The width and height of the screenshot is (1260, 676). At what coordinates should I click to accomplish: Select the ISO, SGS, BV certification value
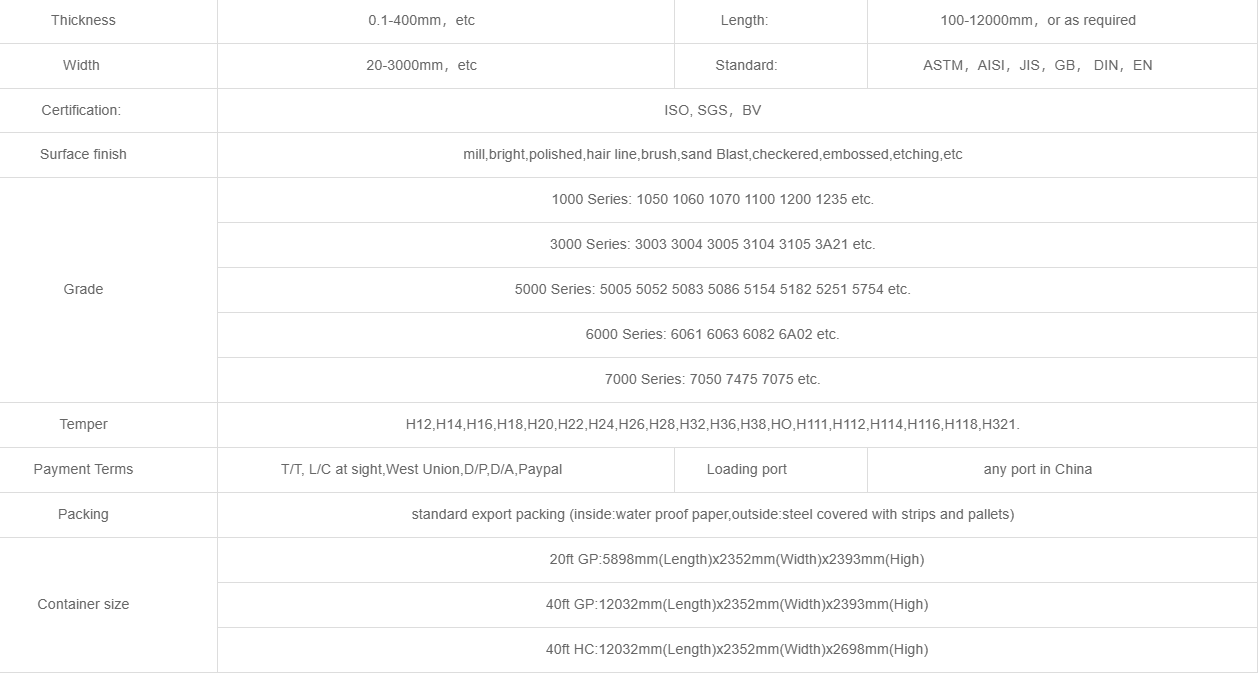tap(712, 110)
